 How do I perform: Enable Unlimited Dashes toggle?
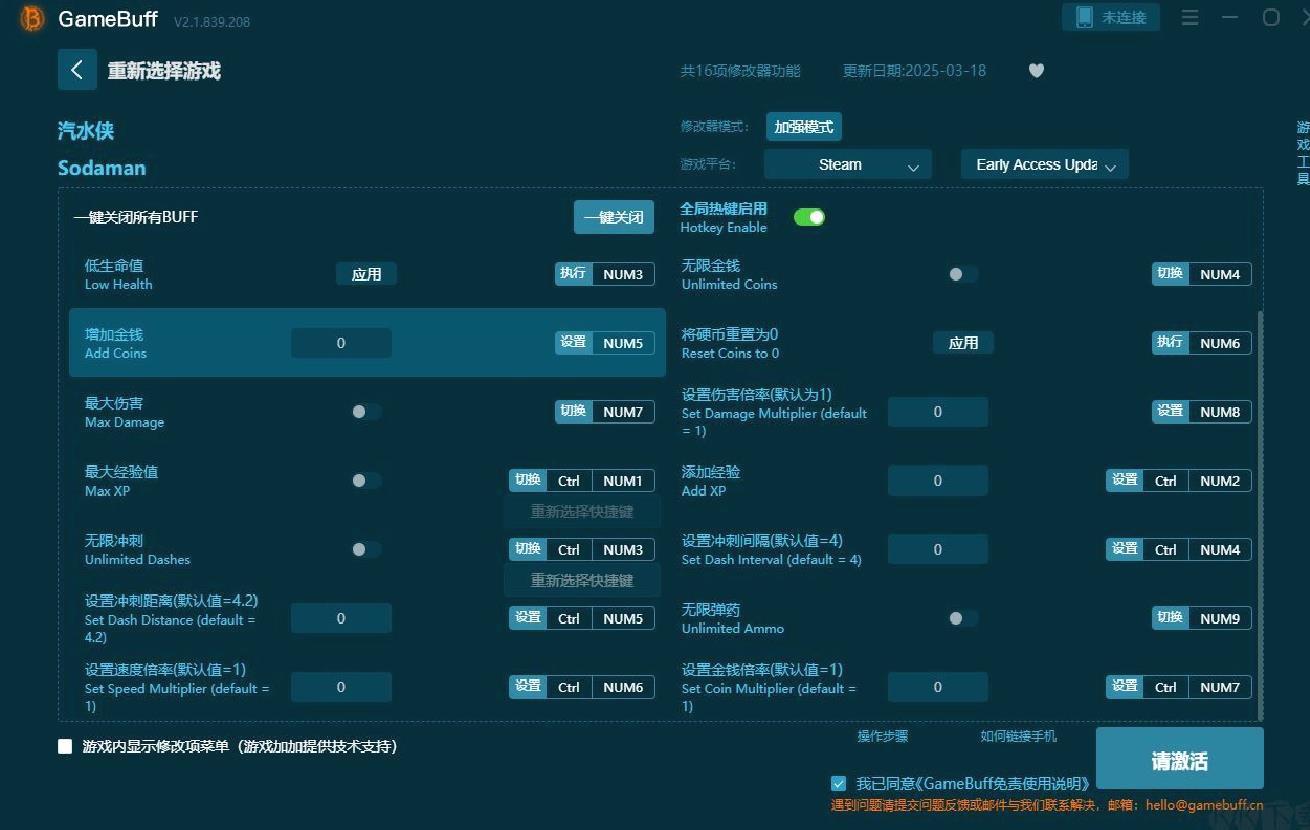pos(366,549)
